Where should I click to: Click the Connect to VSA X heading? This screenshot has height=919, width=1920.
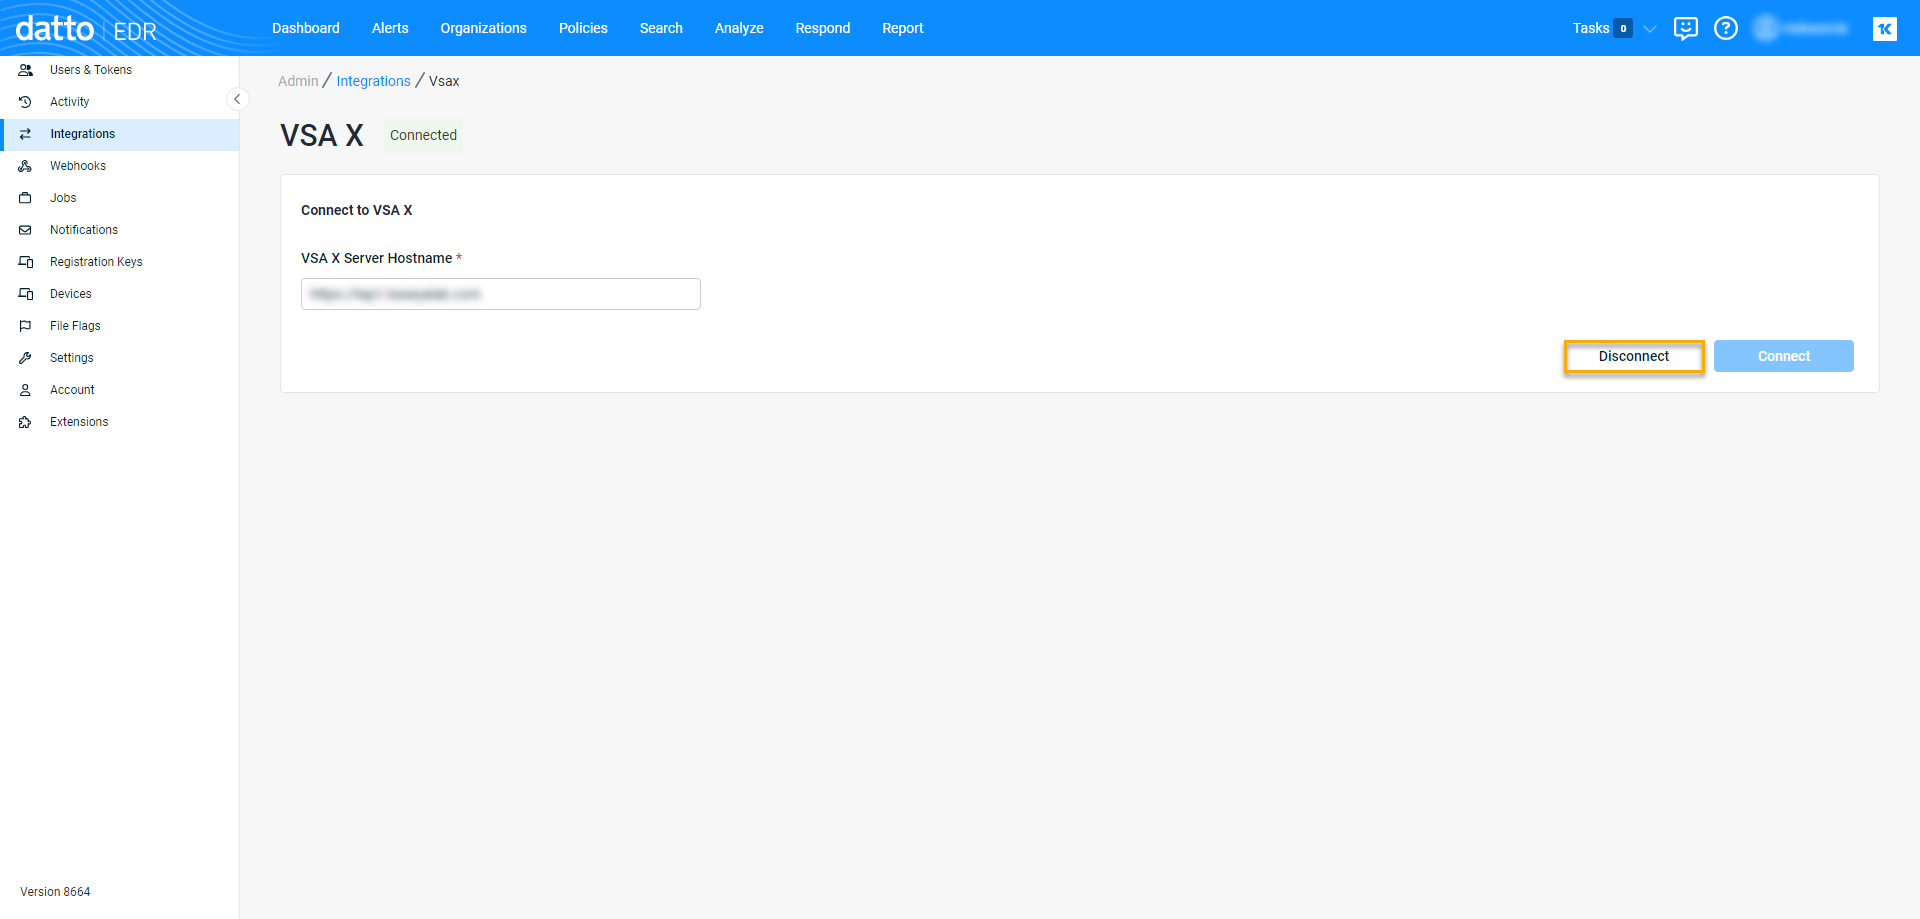pyautogui.click(x=357, y=210)
